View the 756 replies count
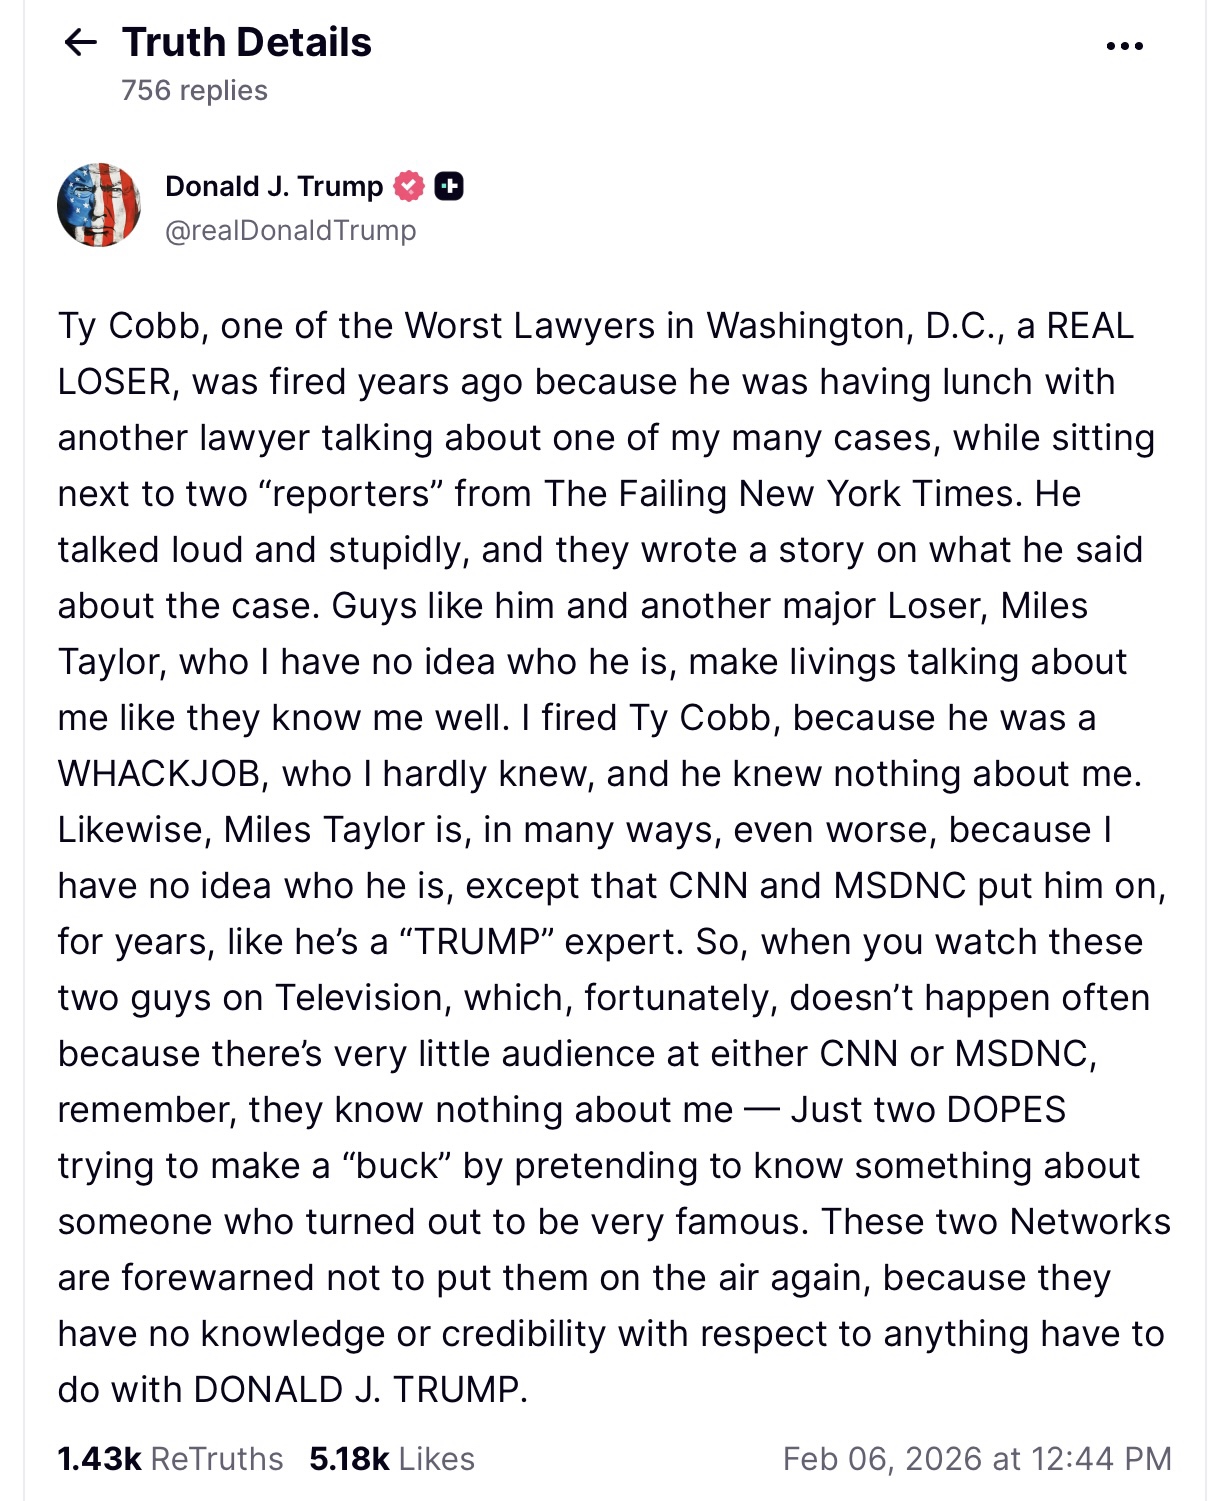 click(194, 90)
